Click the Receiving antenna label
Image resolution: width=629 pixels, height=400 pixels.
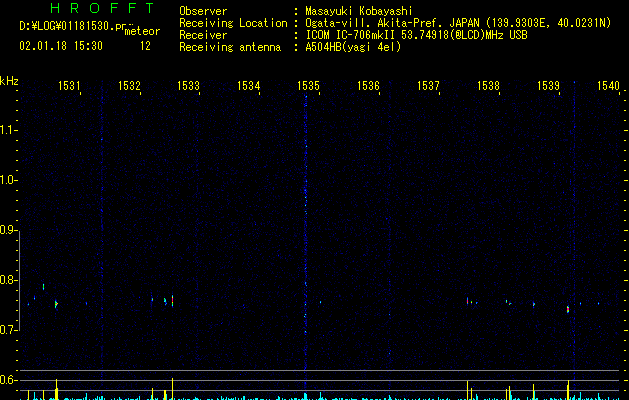tap(230, 47)
